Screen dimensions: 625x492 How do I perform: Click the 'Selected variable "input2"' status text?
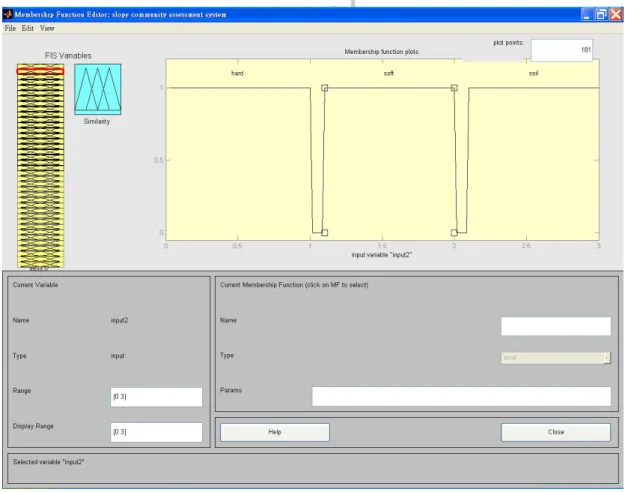[48, 462]
